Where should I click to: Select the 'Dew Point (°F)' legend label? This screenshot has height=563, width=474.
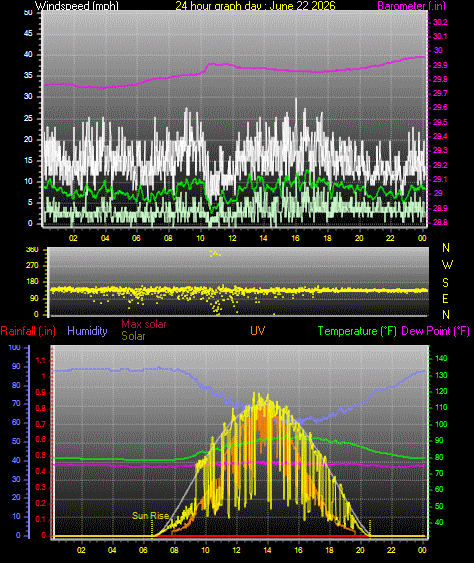435,331
